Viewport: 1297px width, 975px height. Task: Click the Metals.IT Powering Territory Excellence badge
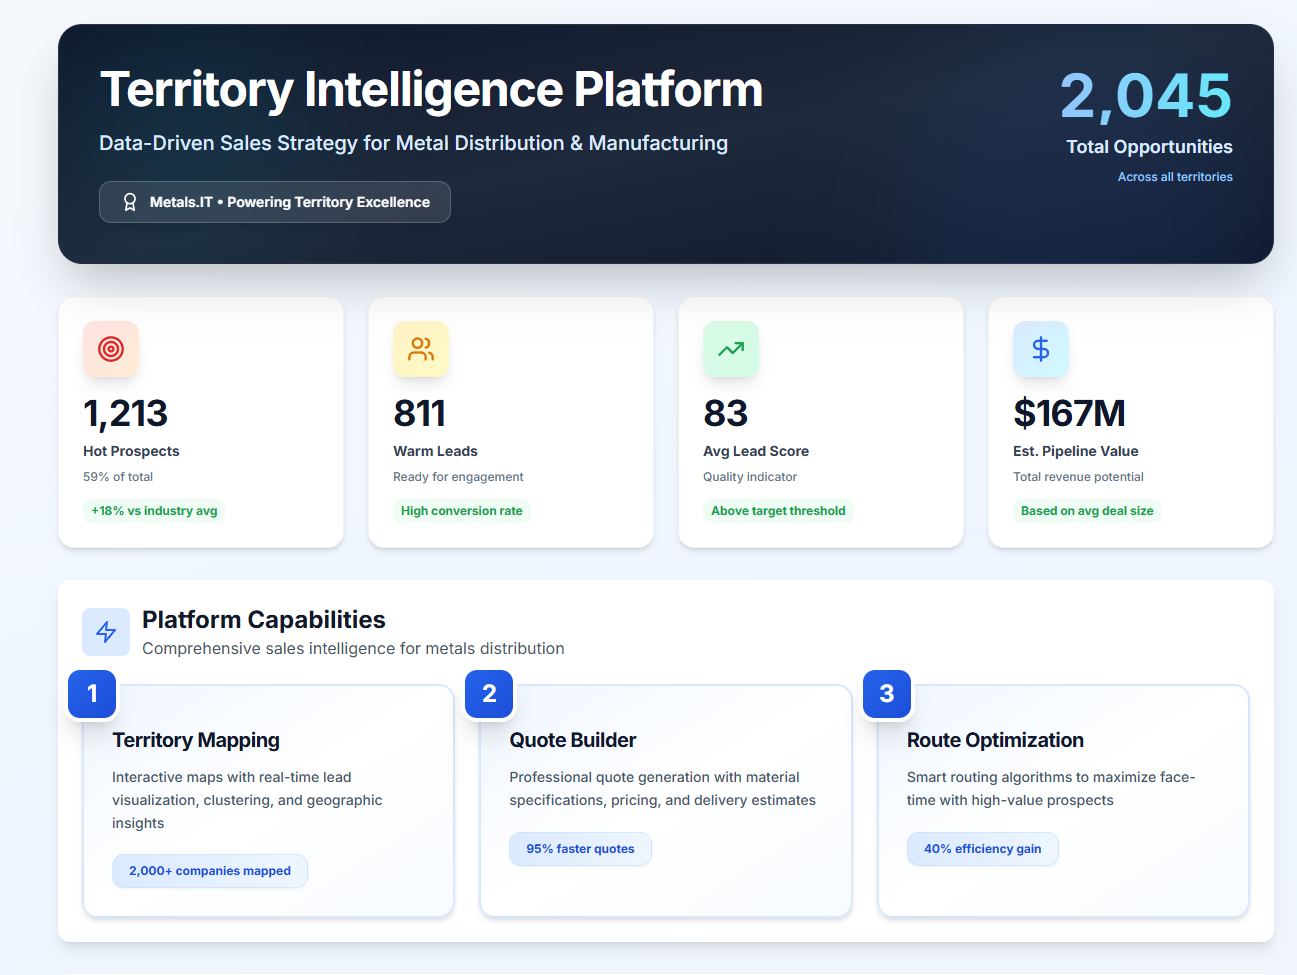275,202
